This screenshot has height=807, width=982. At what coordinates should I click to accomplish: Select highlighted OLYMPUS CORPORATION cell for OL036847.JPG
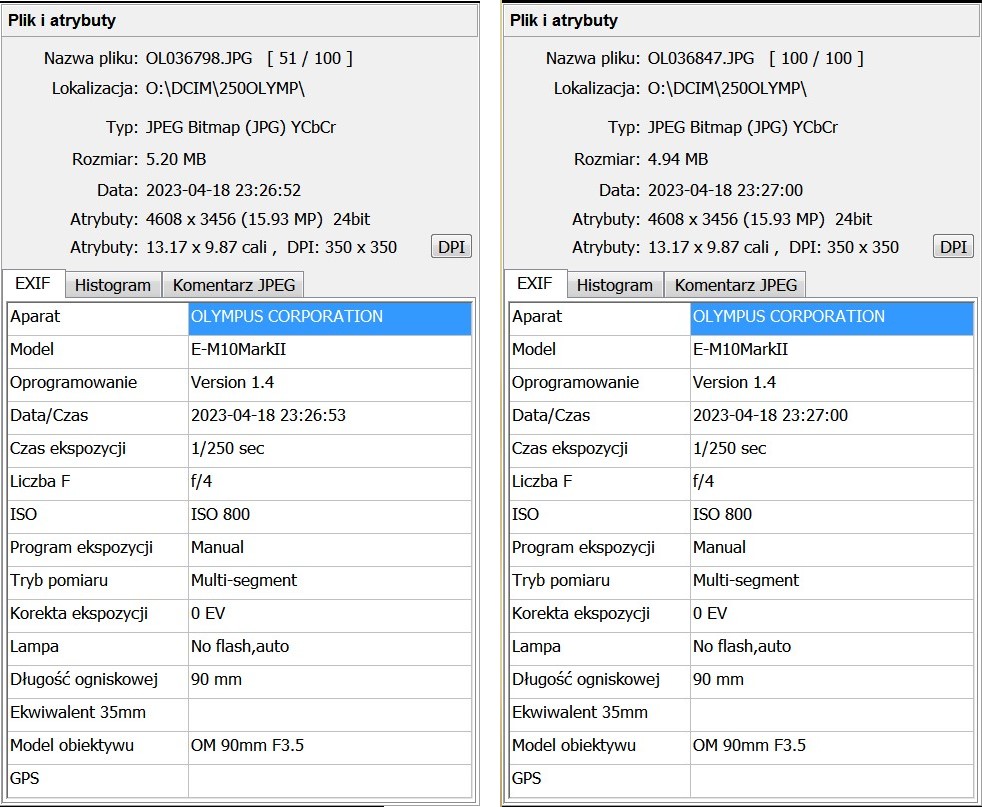pyautogui.click(x=831, y=317)
